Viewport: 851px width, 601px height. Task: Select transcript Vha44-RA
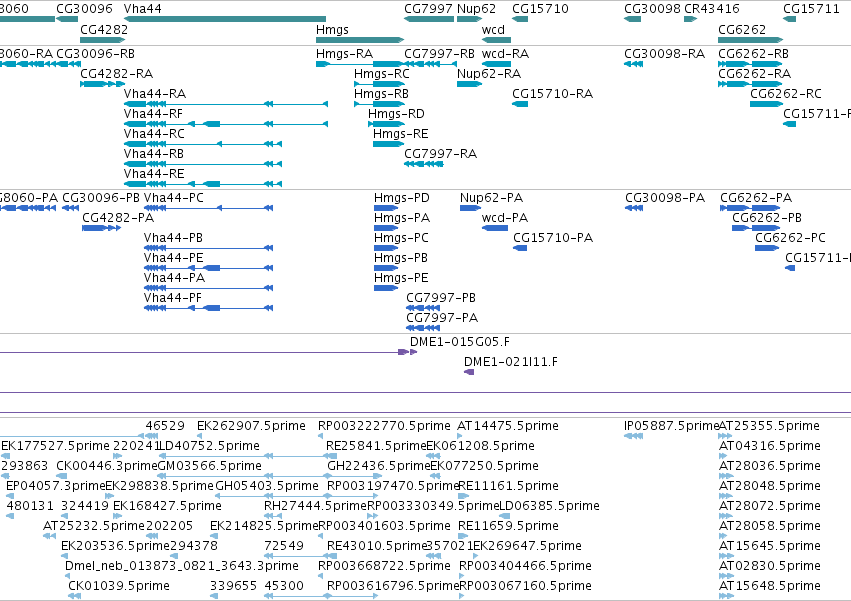tap(155, 94)
